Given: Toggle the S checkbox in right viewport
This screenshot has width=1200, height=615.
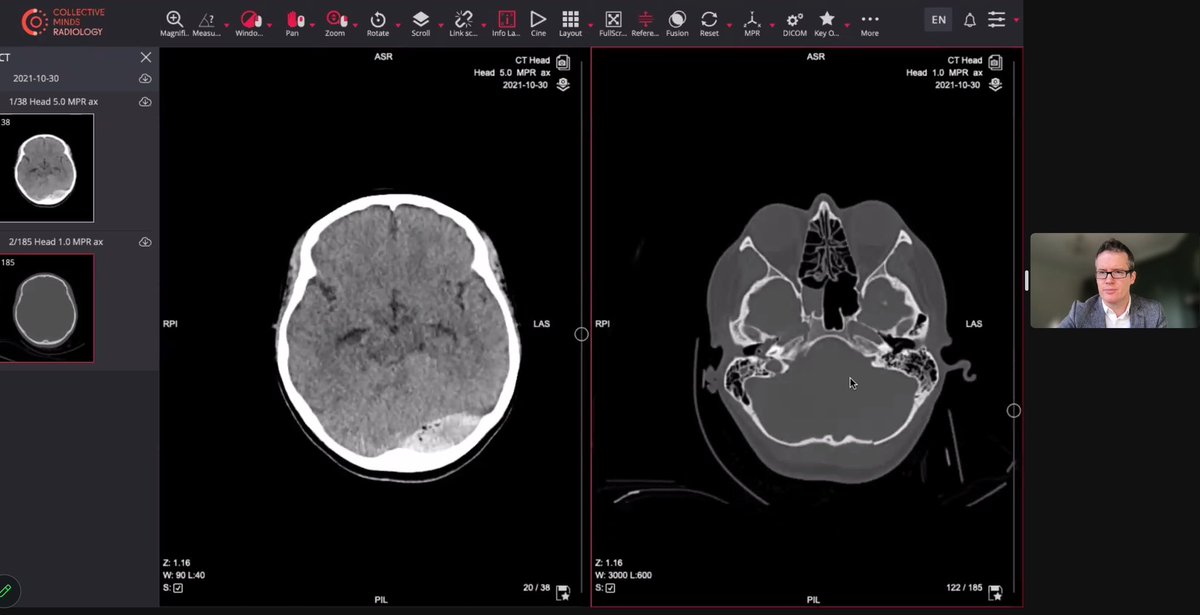Looking at the screenshot, I should pos(610,588).
